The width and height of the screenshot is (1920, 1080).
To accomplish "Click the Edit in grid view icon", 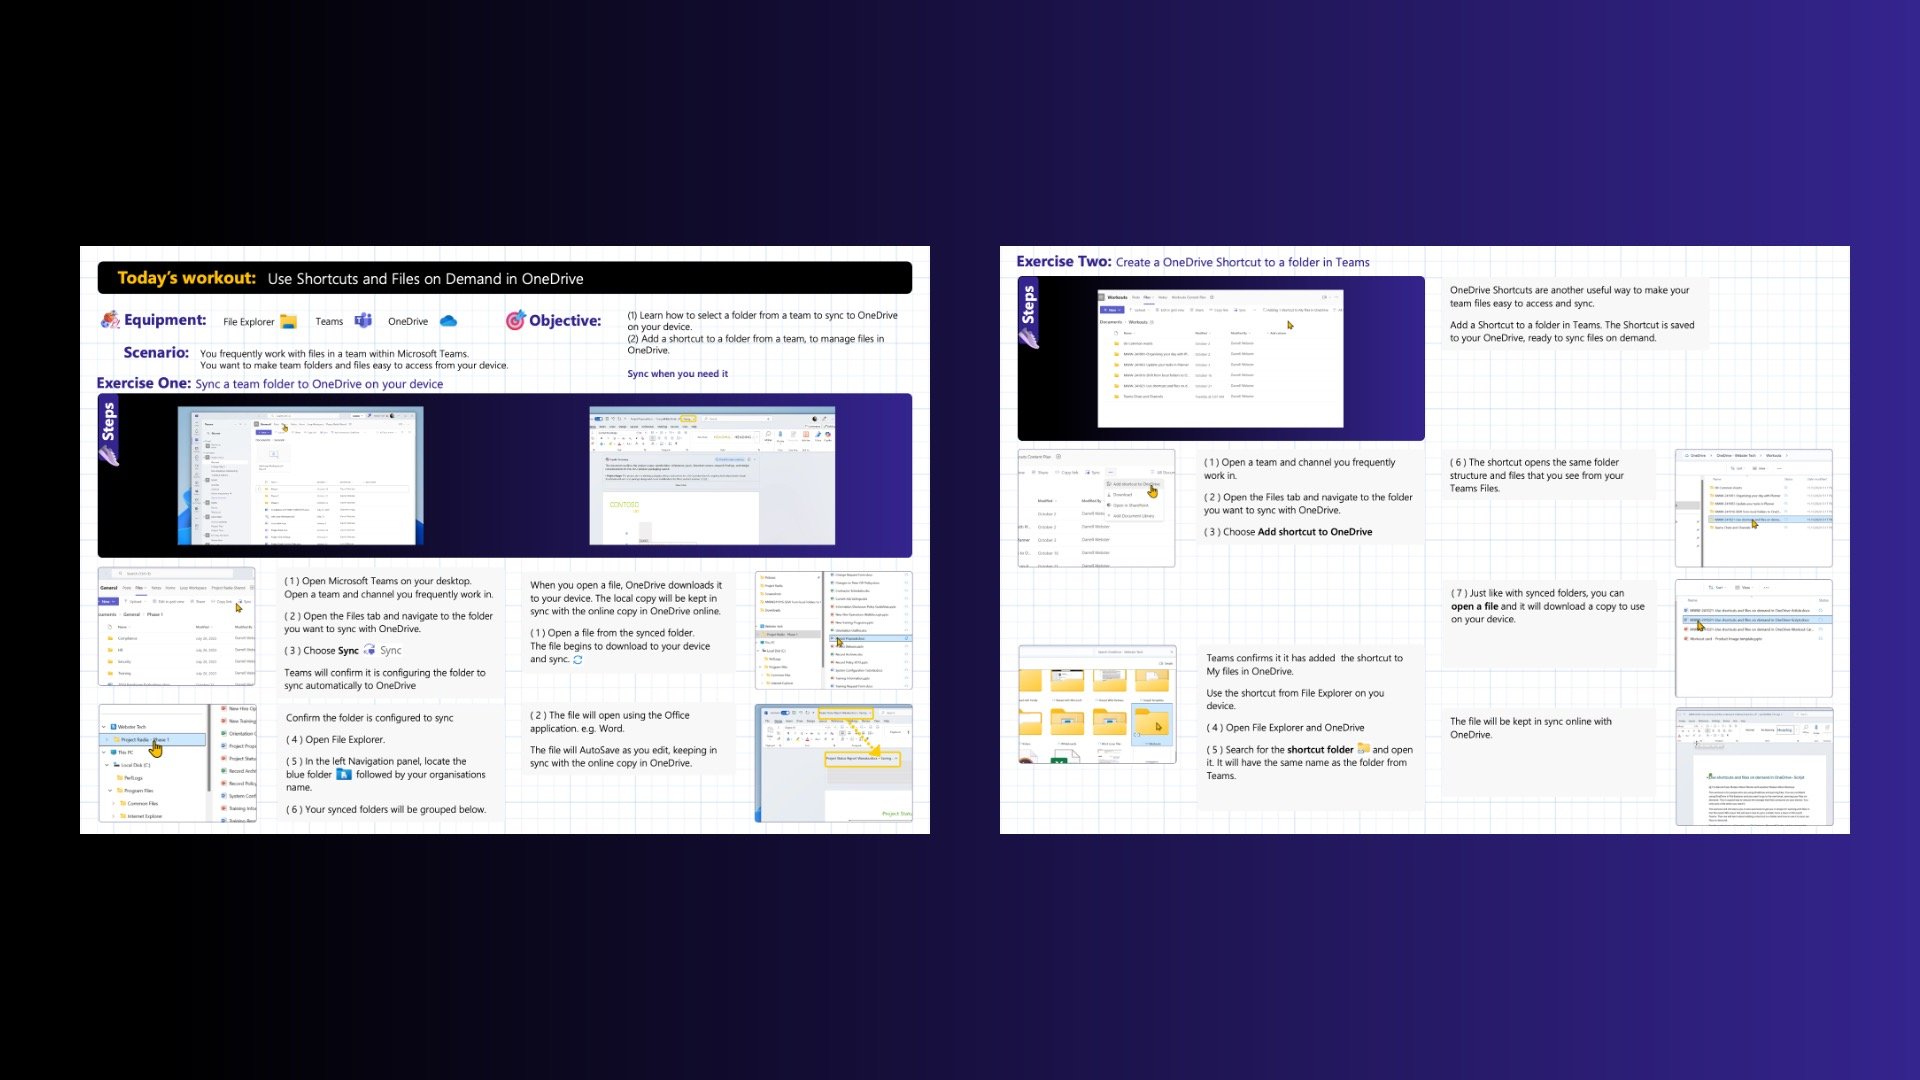I will point(155,602).
